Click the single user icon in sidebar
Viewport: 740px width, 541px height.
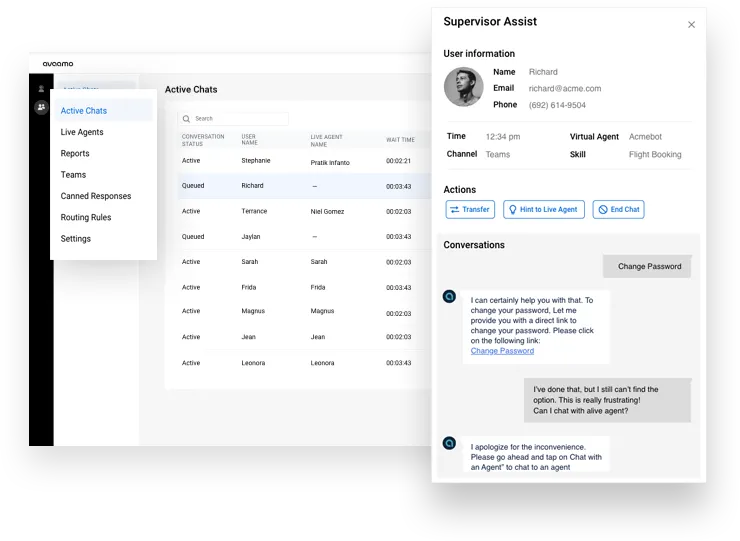click(x=41, y=89)
